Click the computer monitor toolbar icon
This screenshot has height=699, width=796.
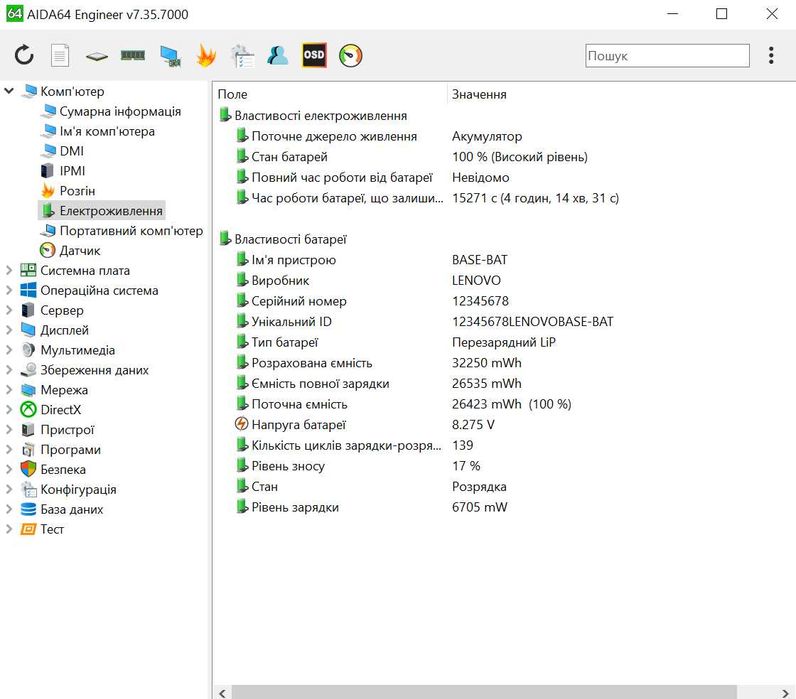(170, 55)
